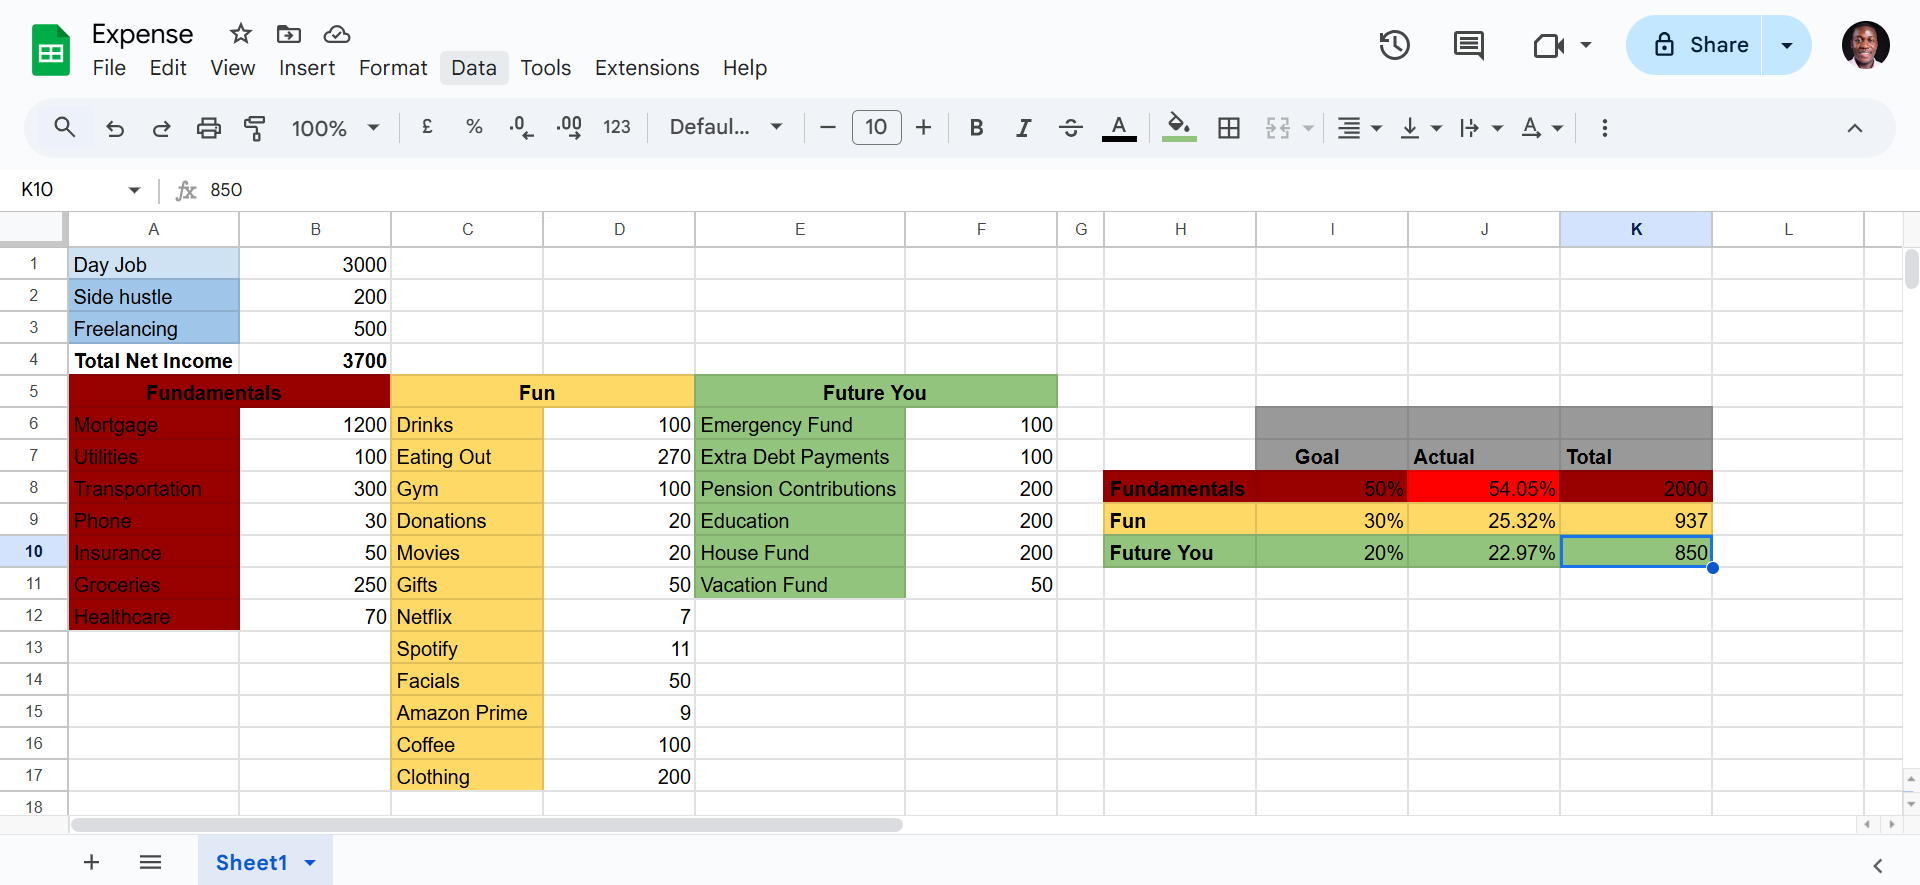The image size is (1920, 885).
Task: Open the Google account avatar
Action: pyautogui.click(x=1866, y=45)
